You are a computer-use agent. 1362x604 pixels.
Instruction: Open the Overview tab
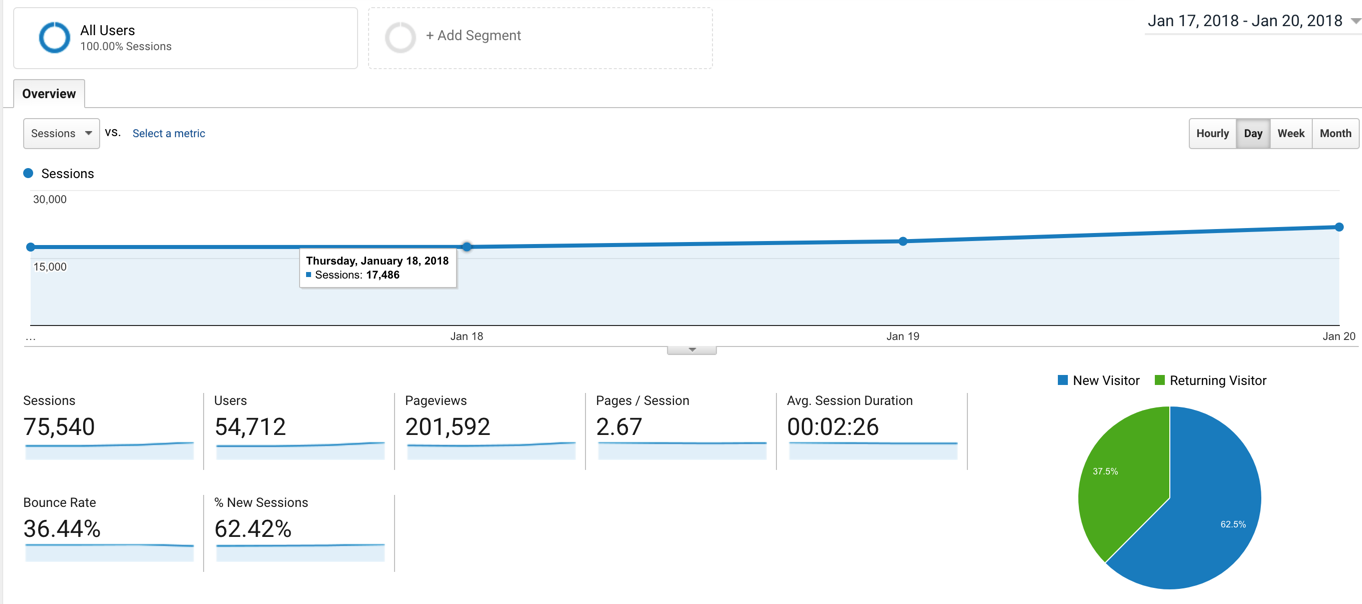pyautogui.click(x=49, y=94)
